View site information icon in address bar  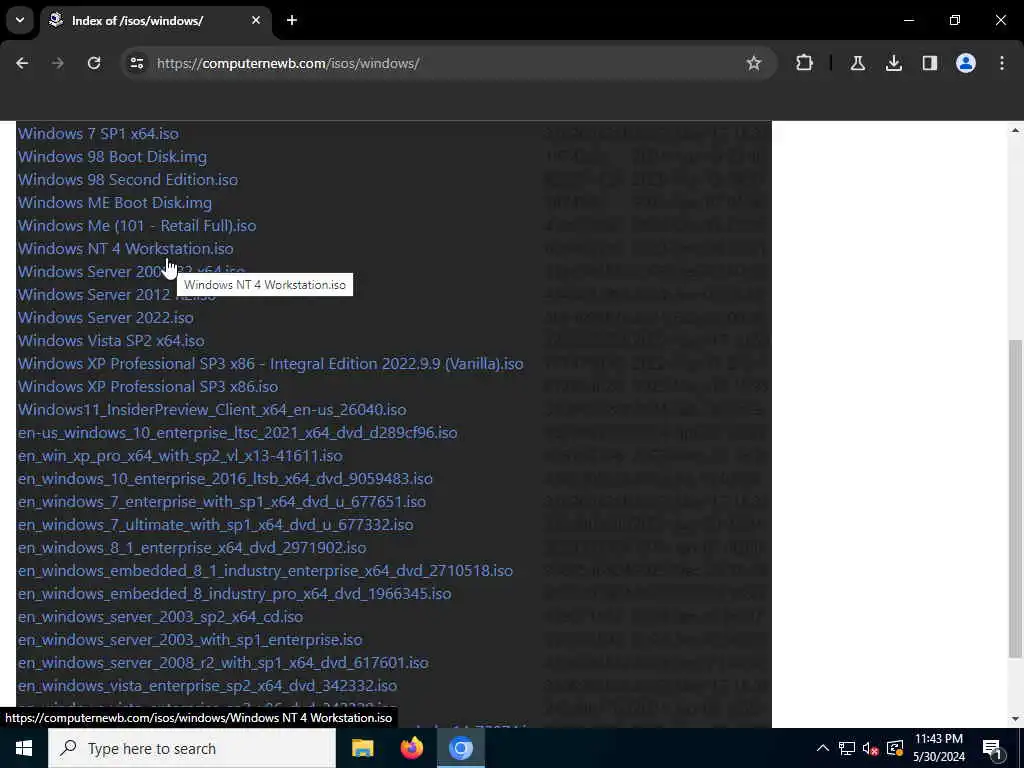pos(136,63)
